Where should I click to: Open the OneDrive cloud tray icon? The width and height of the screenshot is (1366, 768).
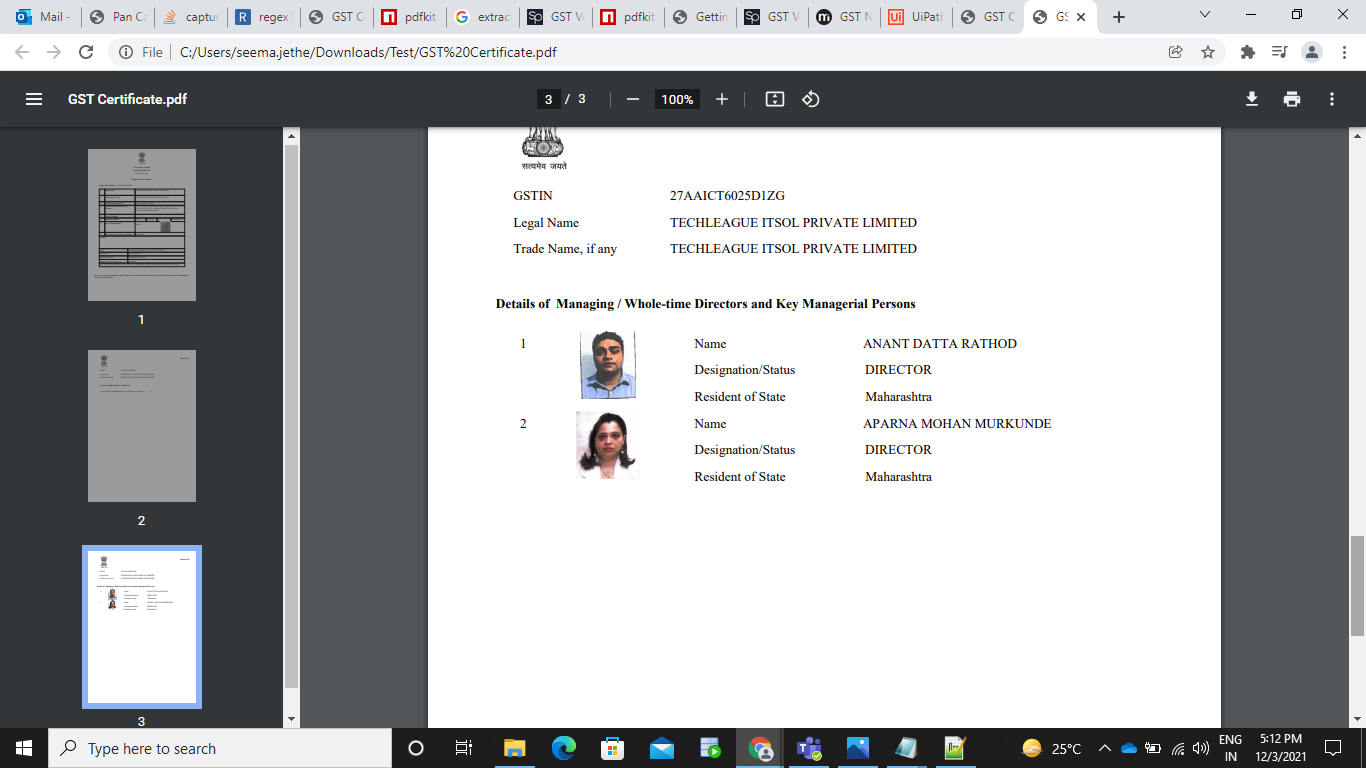tap(1130, 748)
